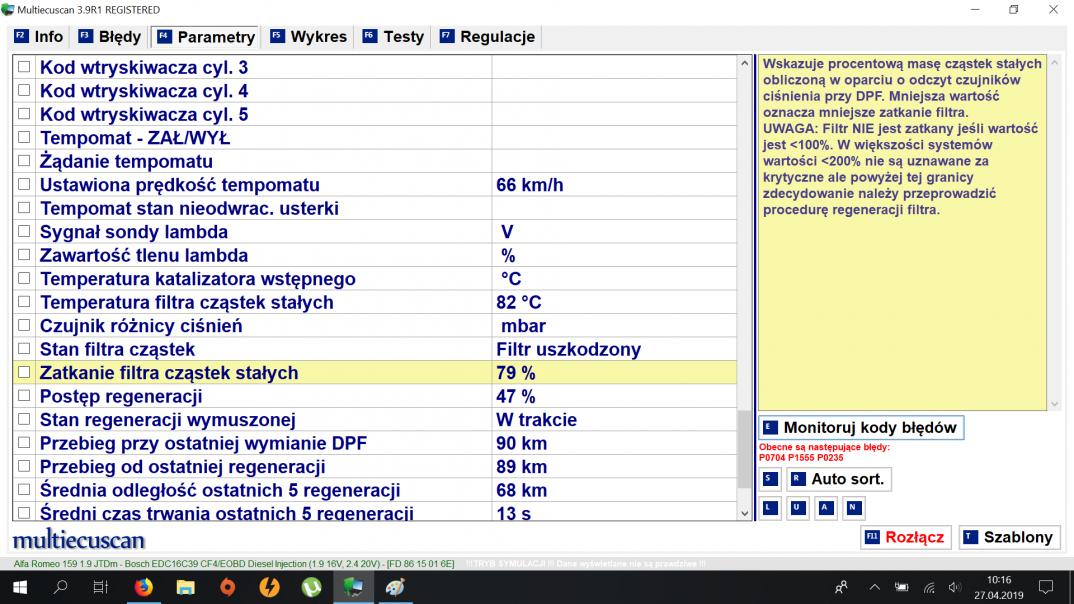Enable the Postęp regeneracji checkbox

tap(24, 397)
